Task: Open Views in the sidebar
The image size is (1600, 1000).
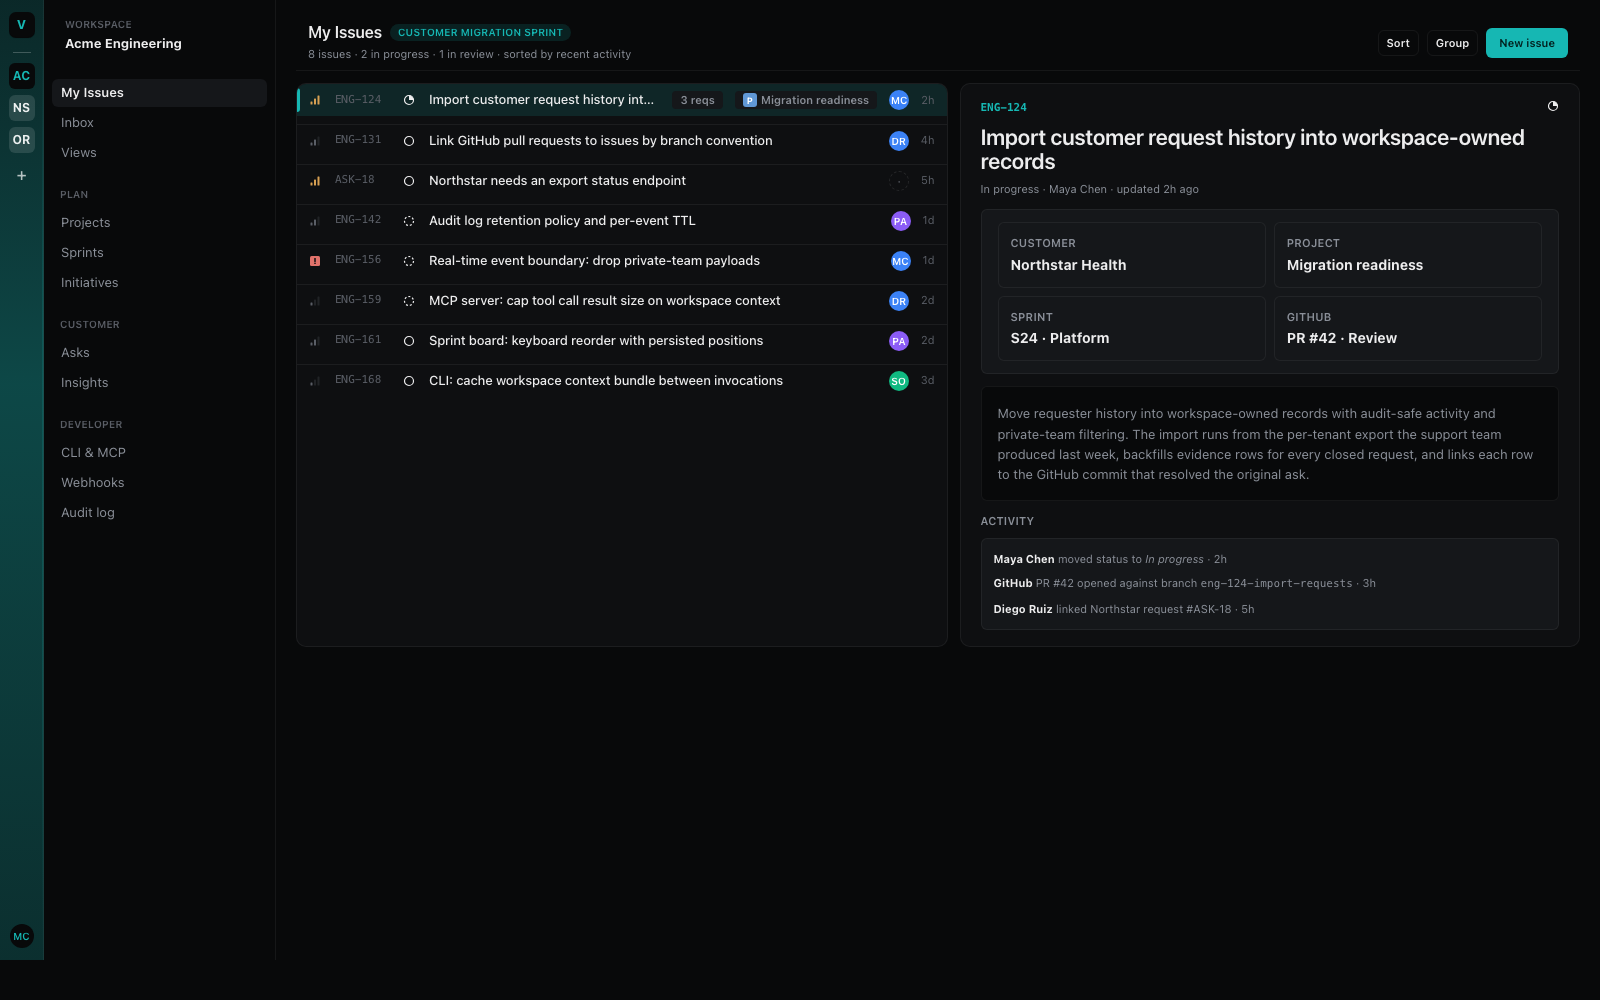Action: click(x=159, y=153)
